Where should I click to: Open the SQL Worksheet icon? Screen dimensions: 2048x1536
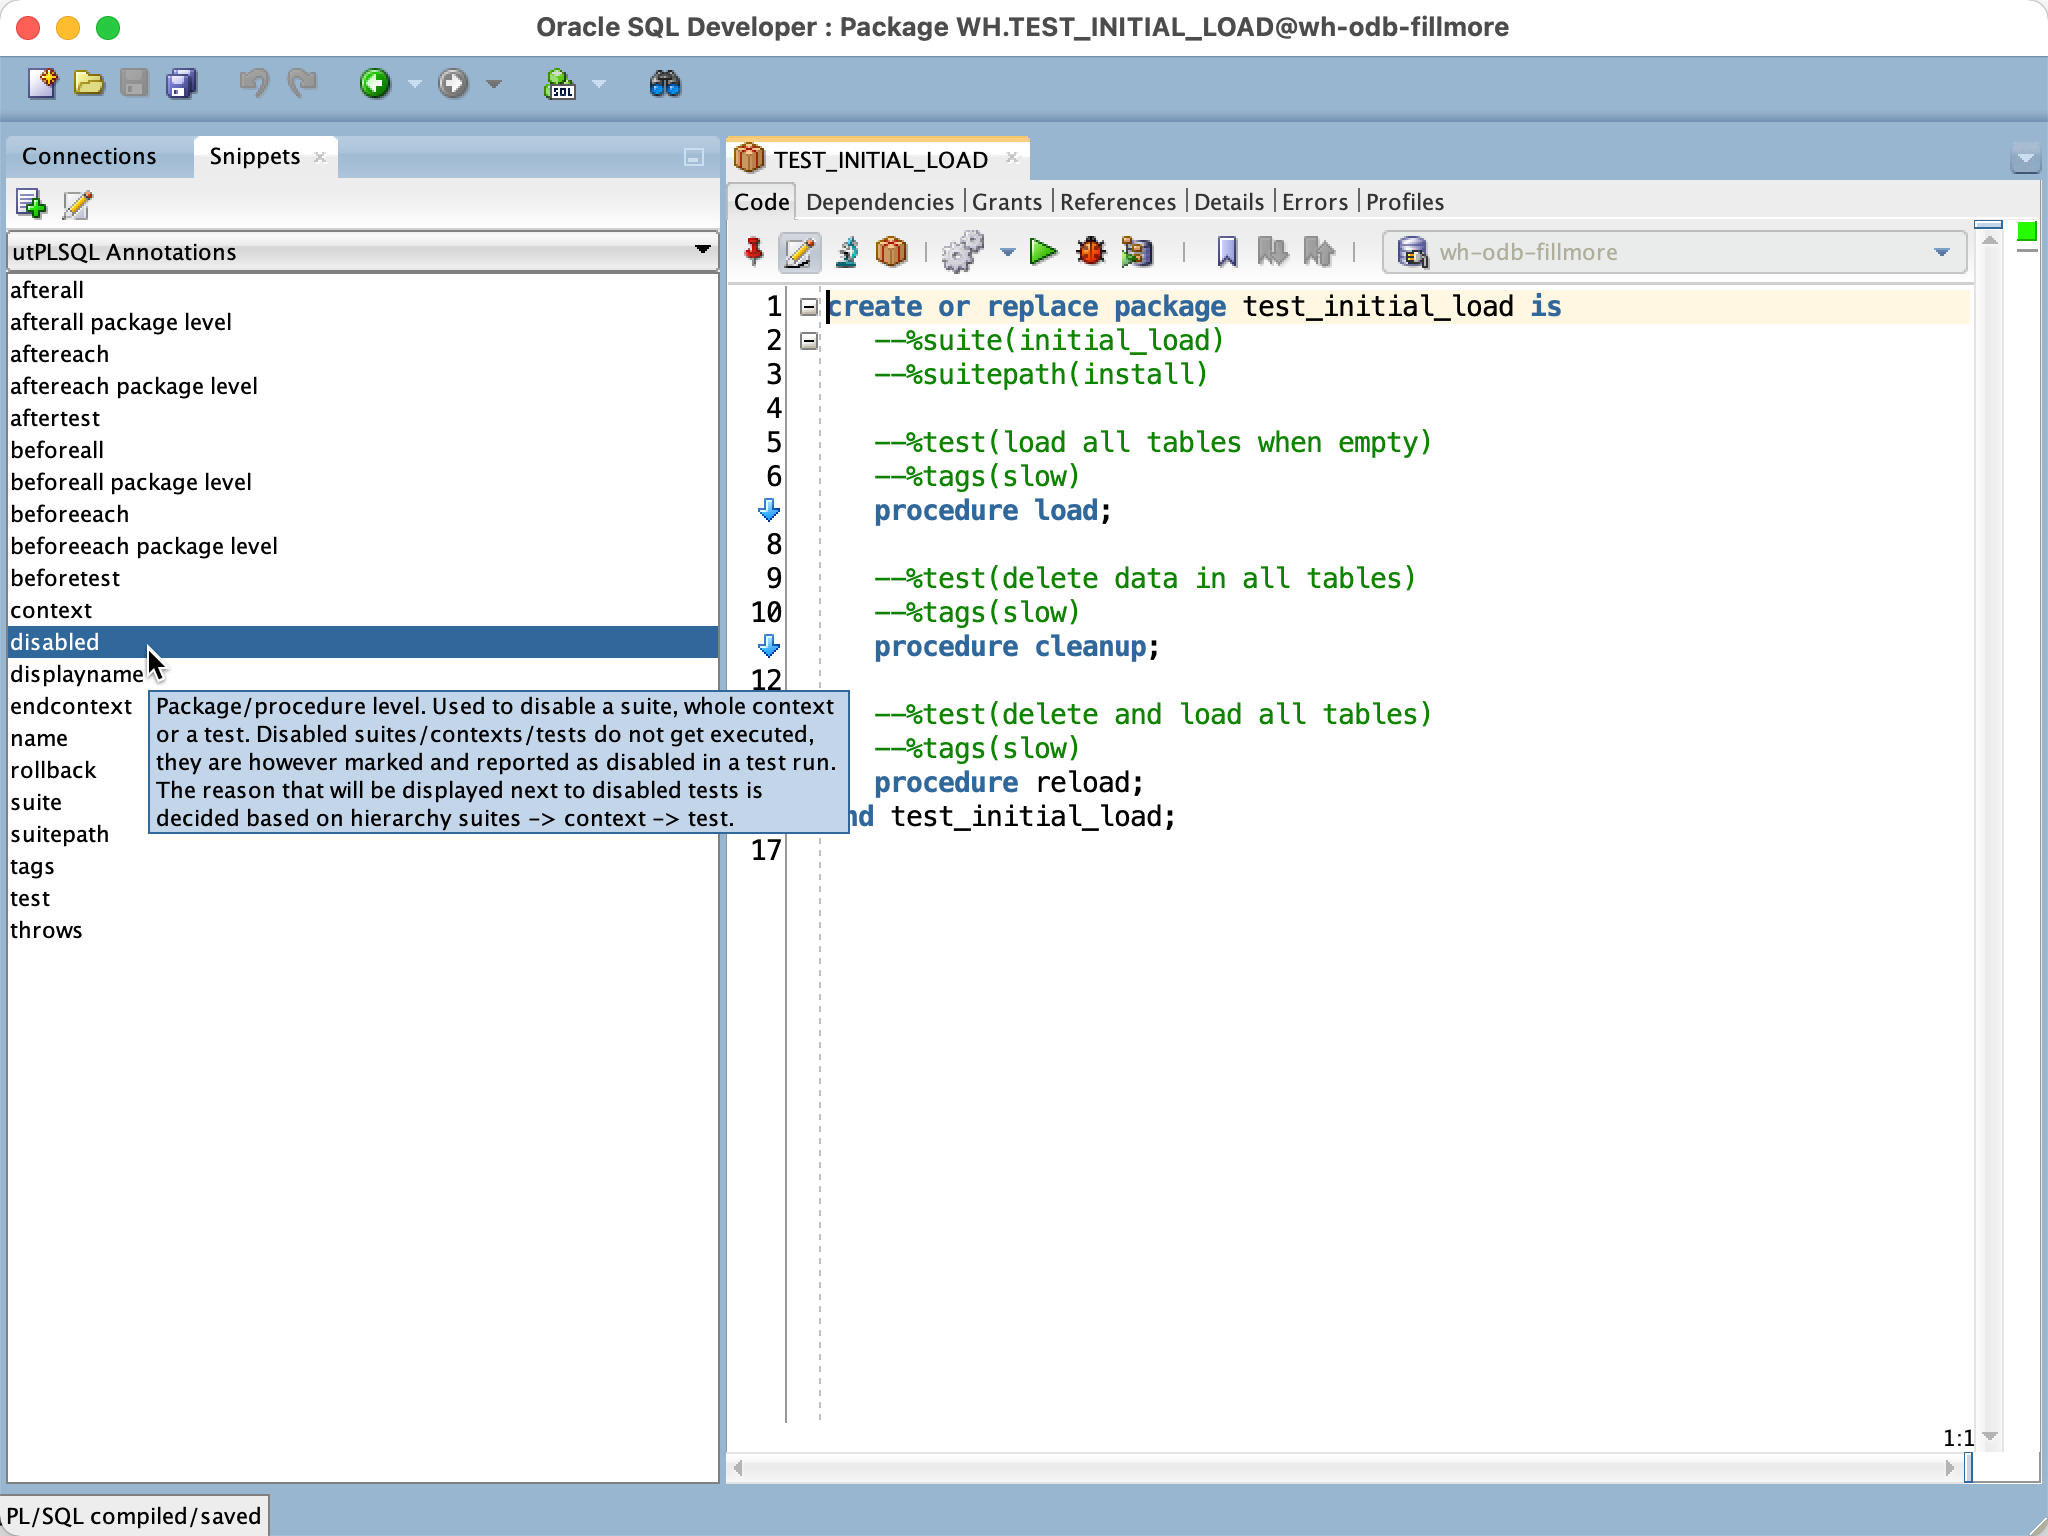pos(562,84)
